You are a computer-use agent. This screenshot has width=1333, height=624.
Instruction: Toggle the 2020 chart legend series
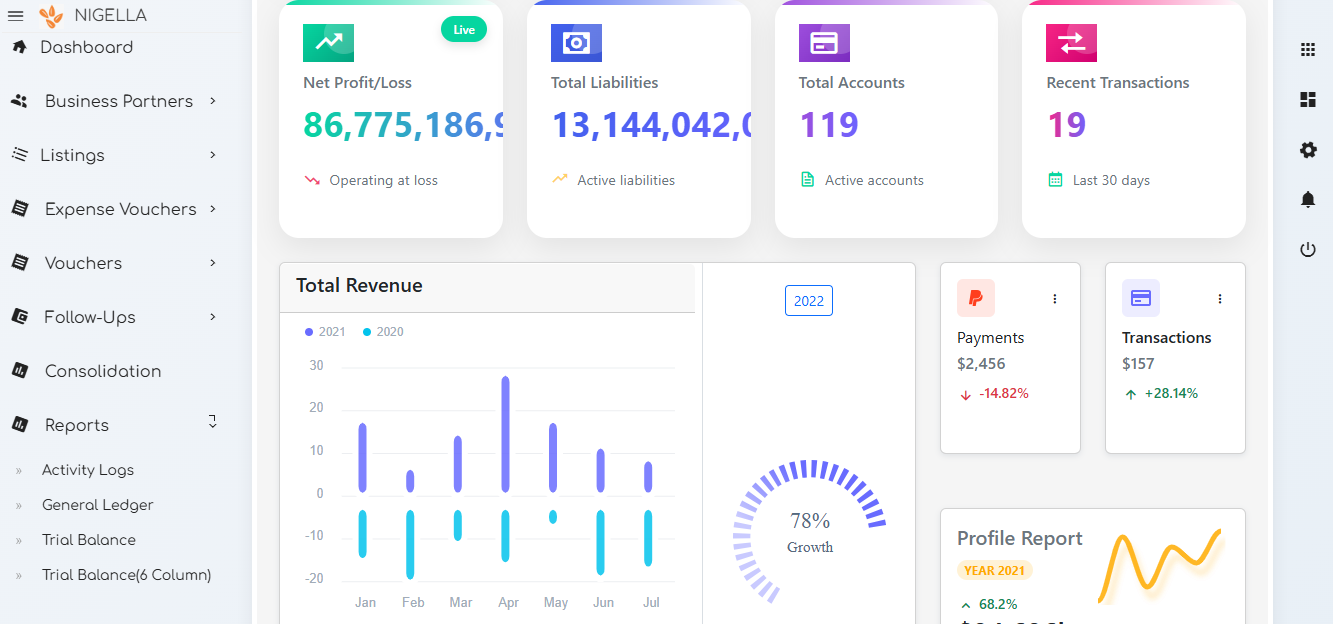pyautogui.click(x=383, y=332)
